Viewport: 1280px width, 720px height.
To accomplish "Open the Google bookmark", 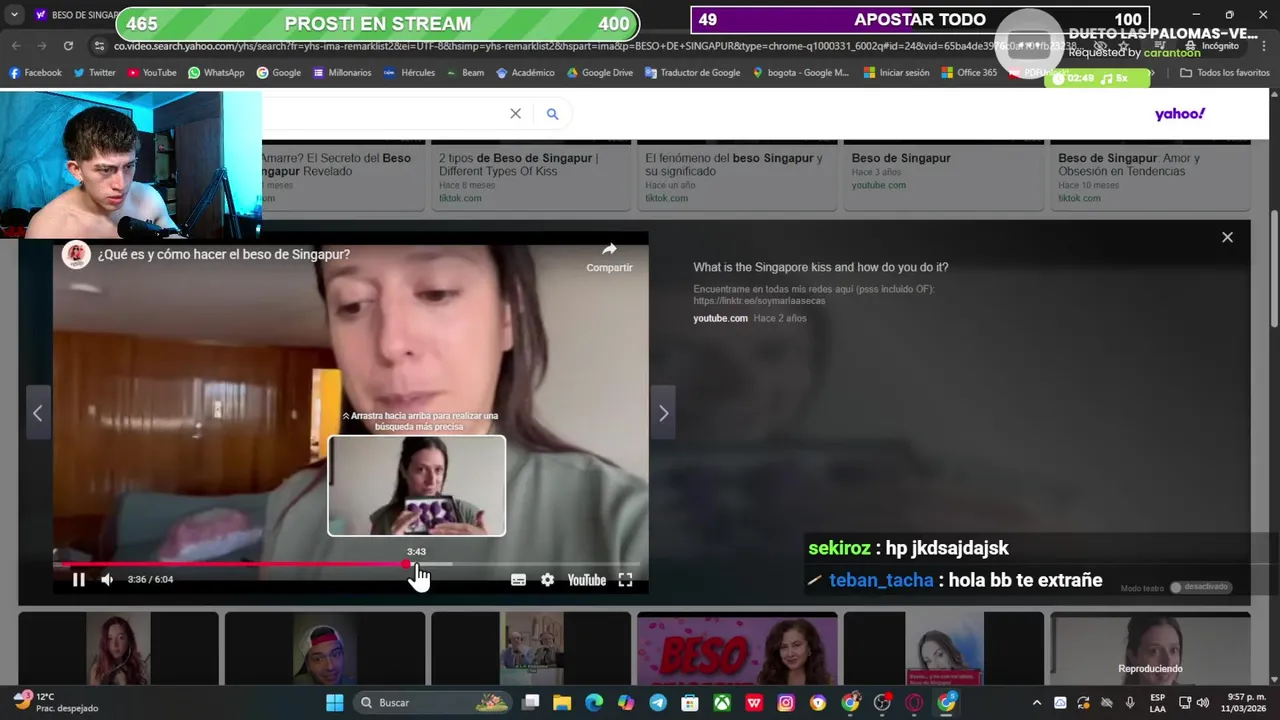I will pos(278,73).
